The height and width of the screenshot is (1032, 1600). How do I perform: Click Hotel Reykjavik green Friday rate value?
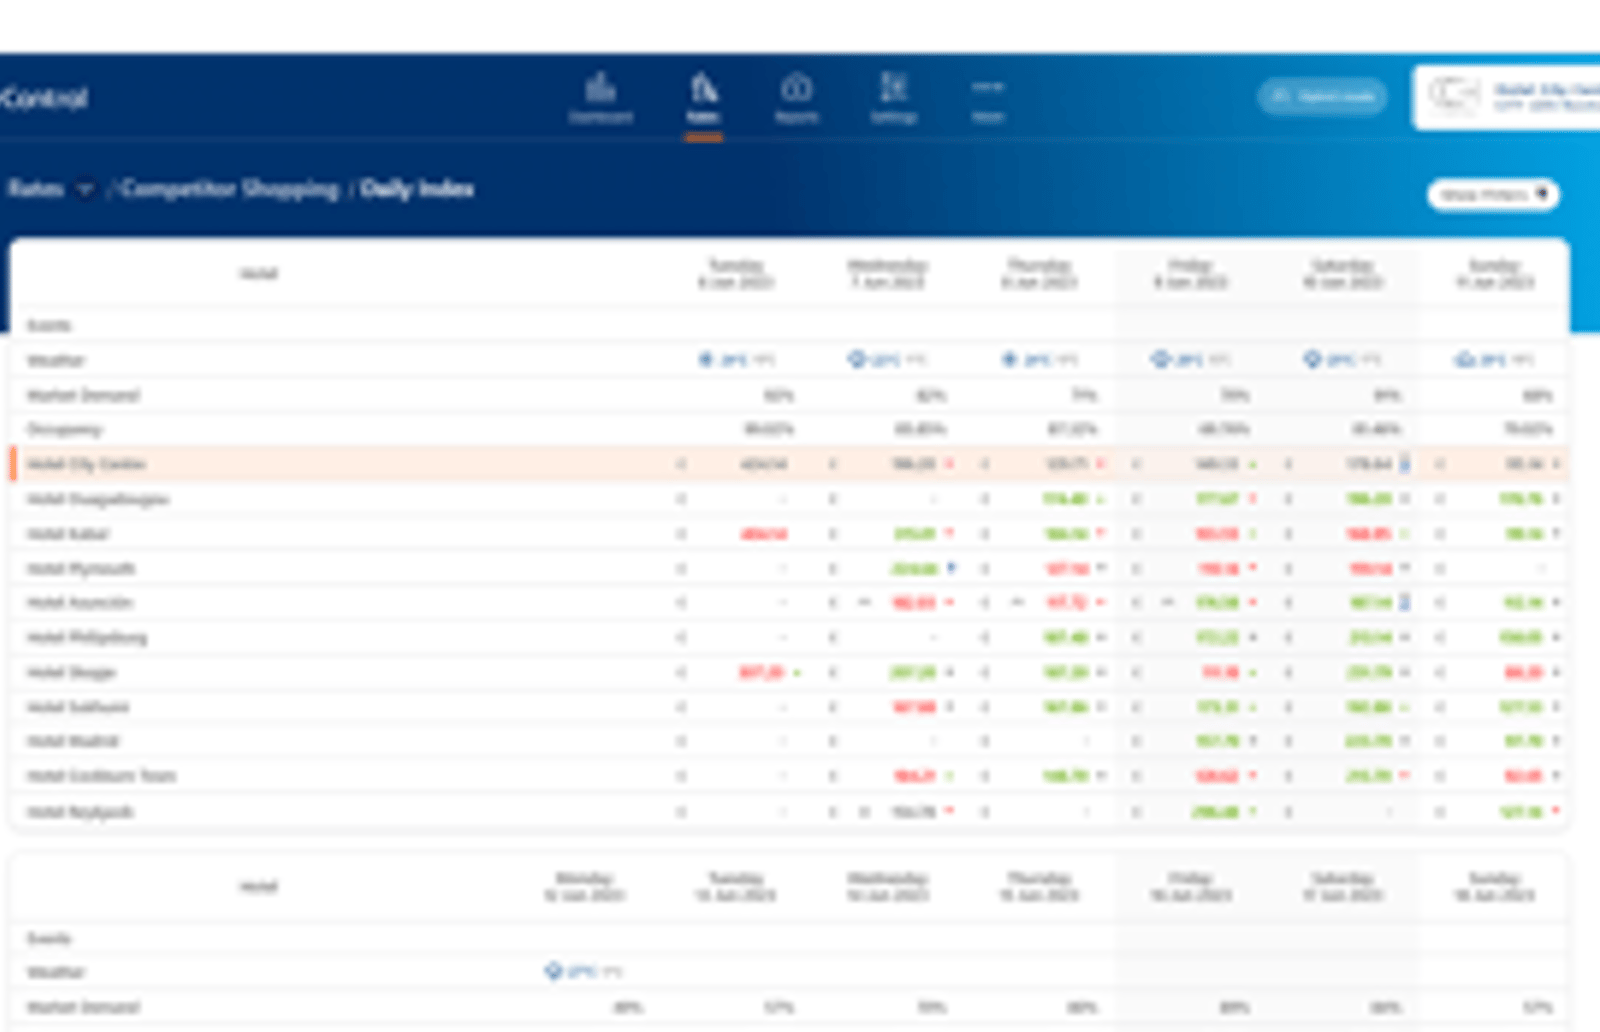[1216, 811]
